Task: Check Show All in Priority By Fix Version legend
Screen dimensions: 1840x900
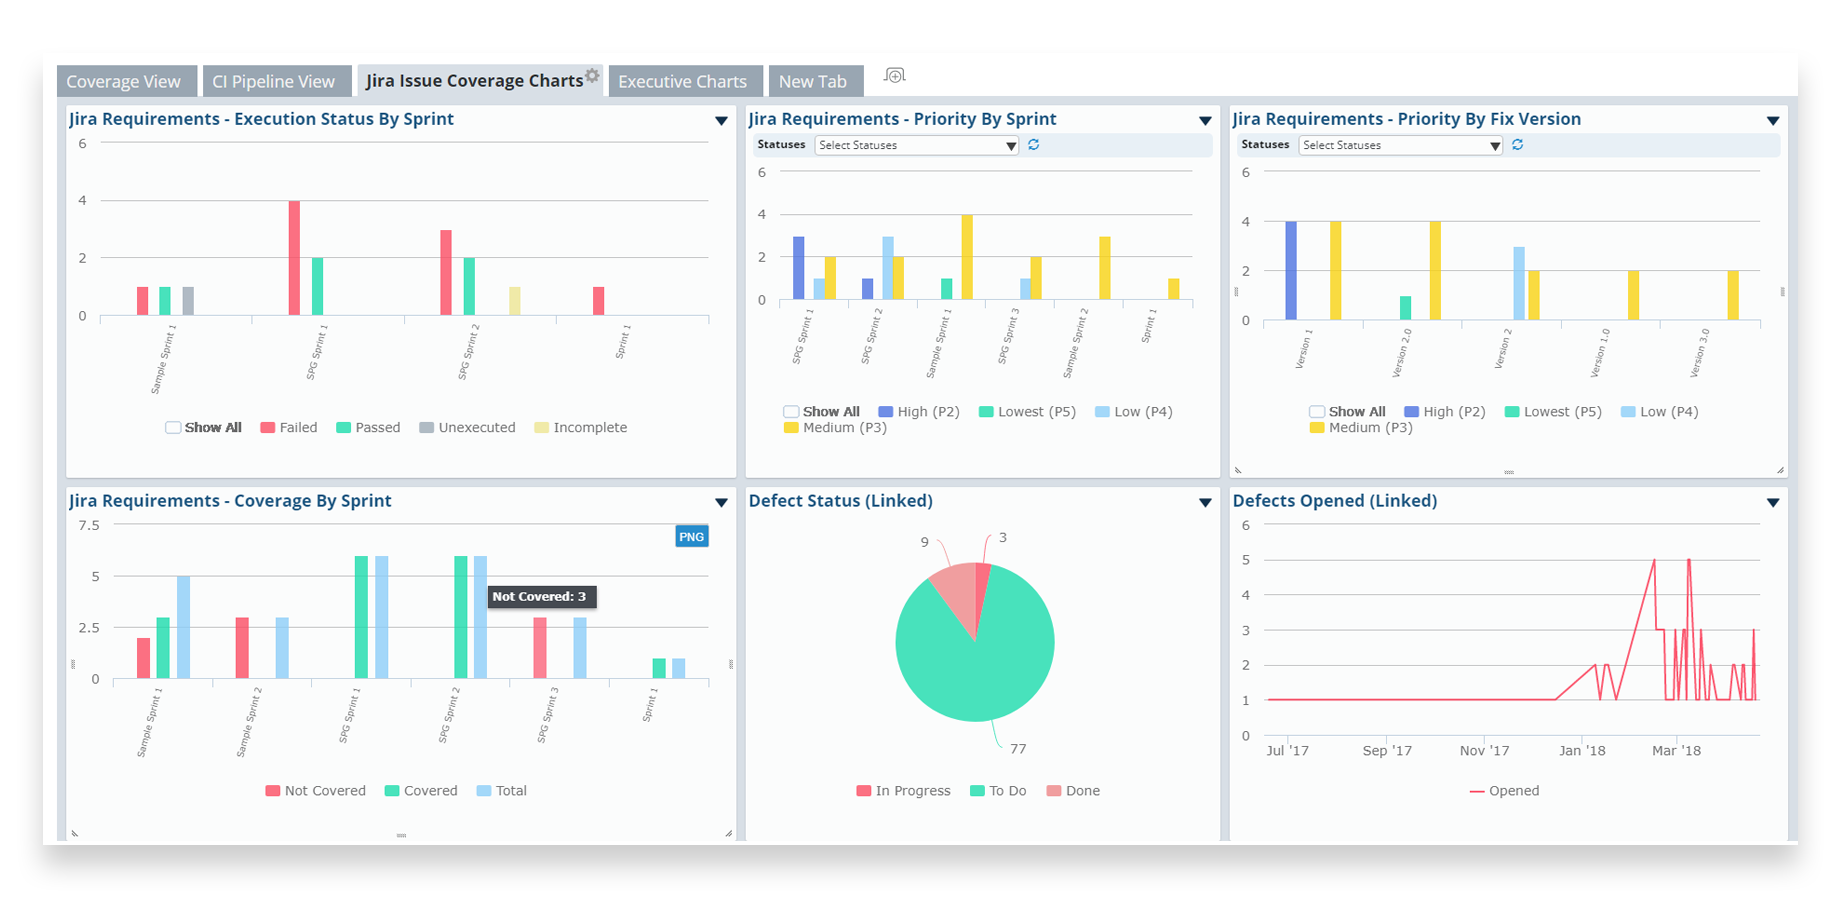Action: click(x=1315, y=411)
